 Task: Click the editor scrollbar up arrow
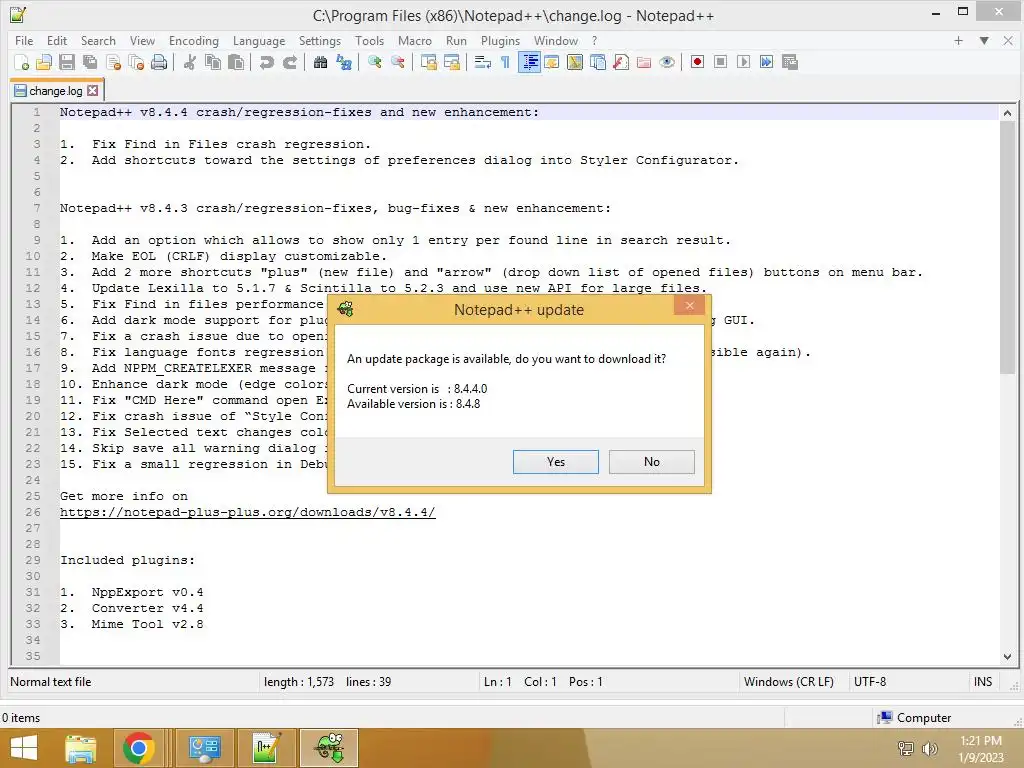pyautogui.click(x=1007, y=113)
